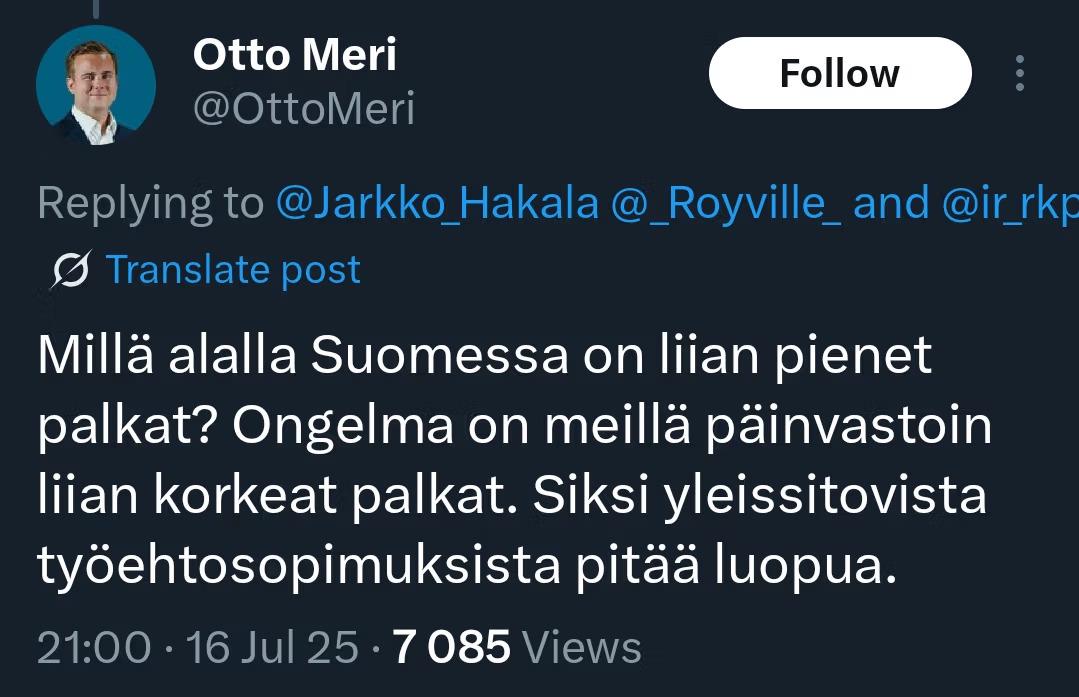
Task: Click the 16 Jul 25 date
Action: (x=272, y=647)
